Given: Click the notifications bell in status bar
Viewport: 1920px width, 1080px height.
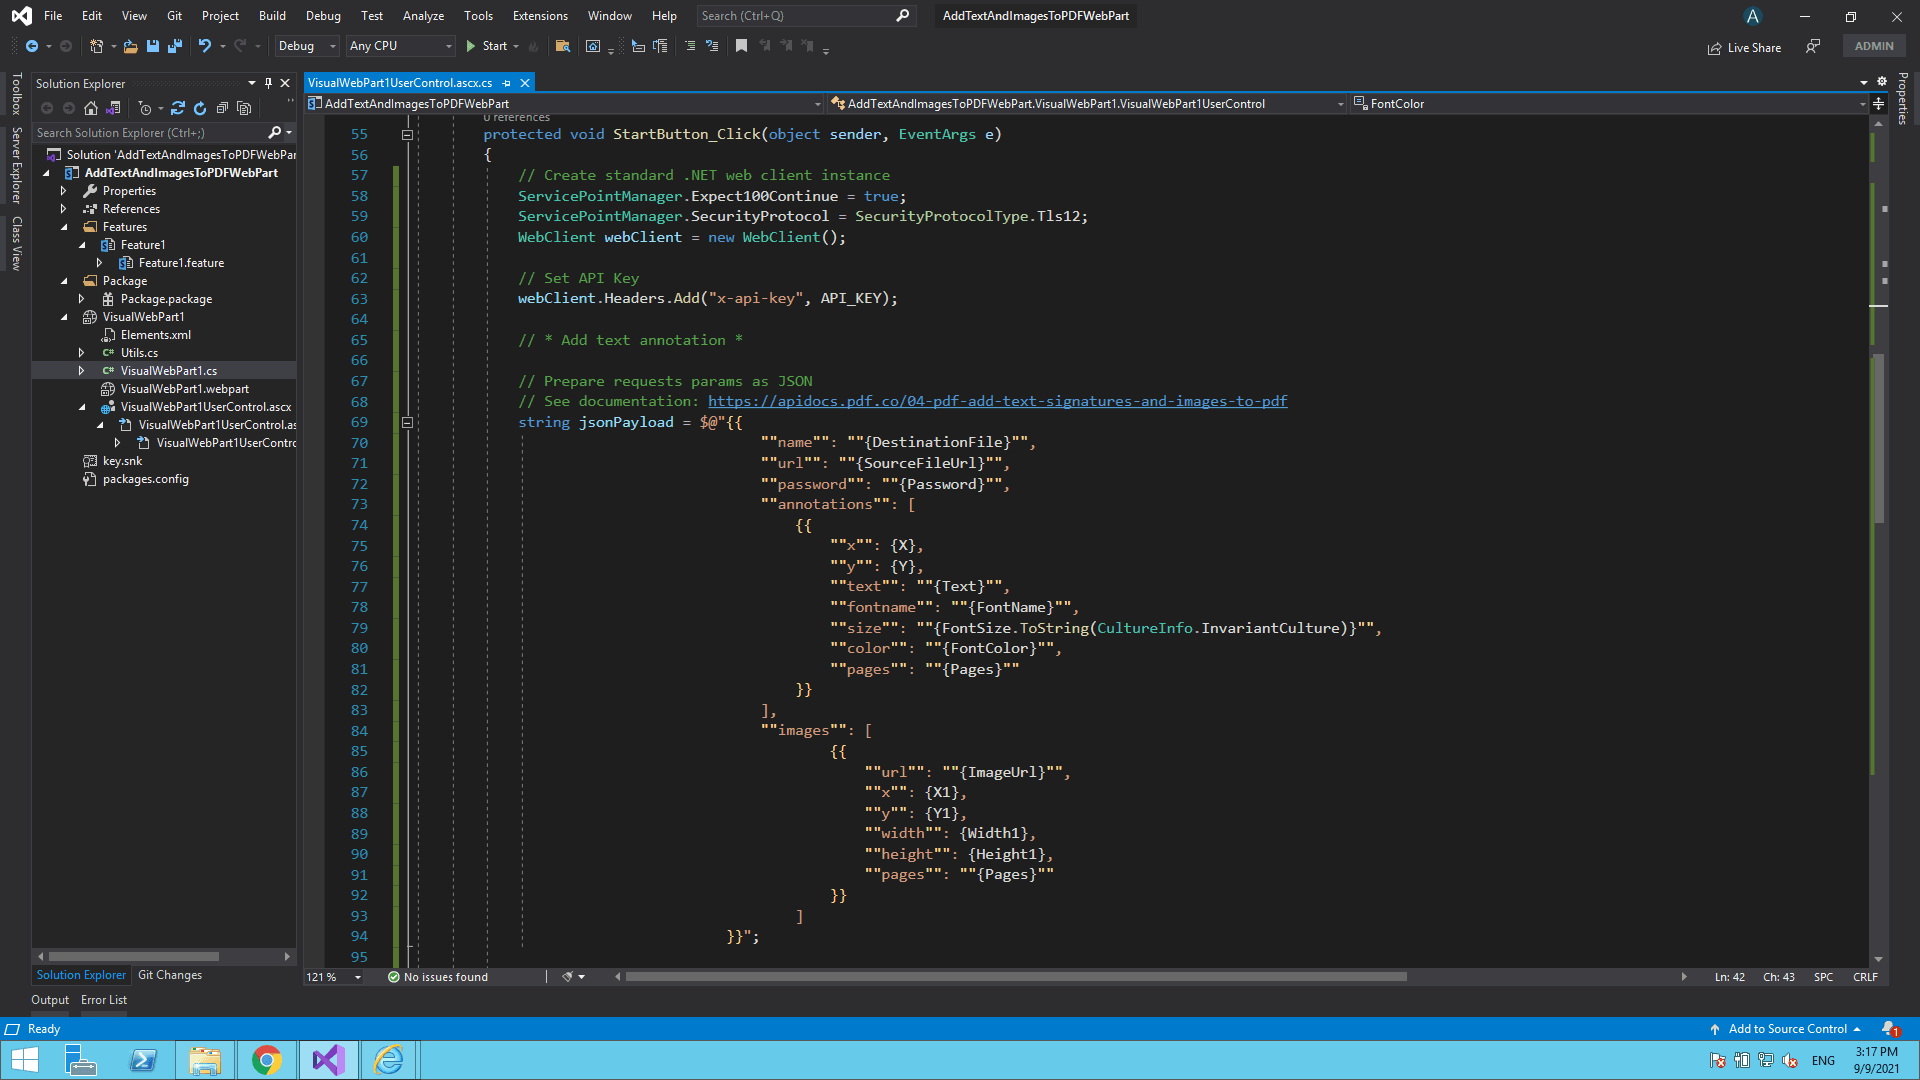Looking at the screenshot, I should coord(1888,1029).
